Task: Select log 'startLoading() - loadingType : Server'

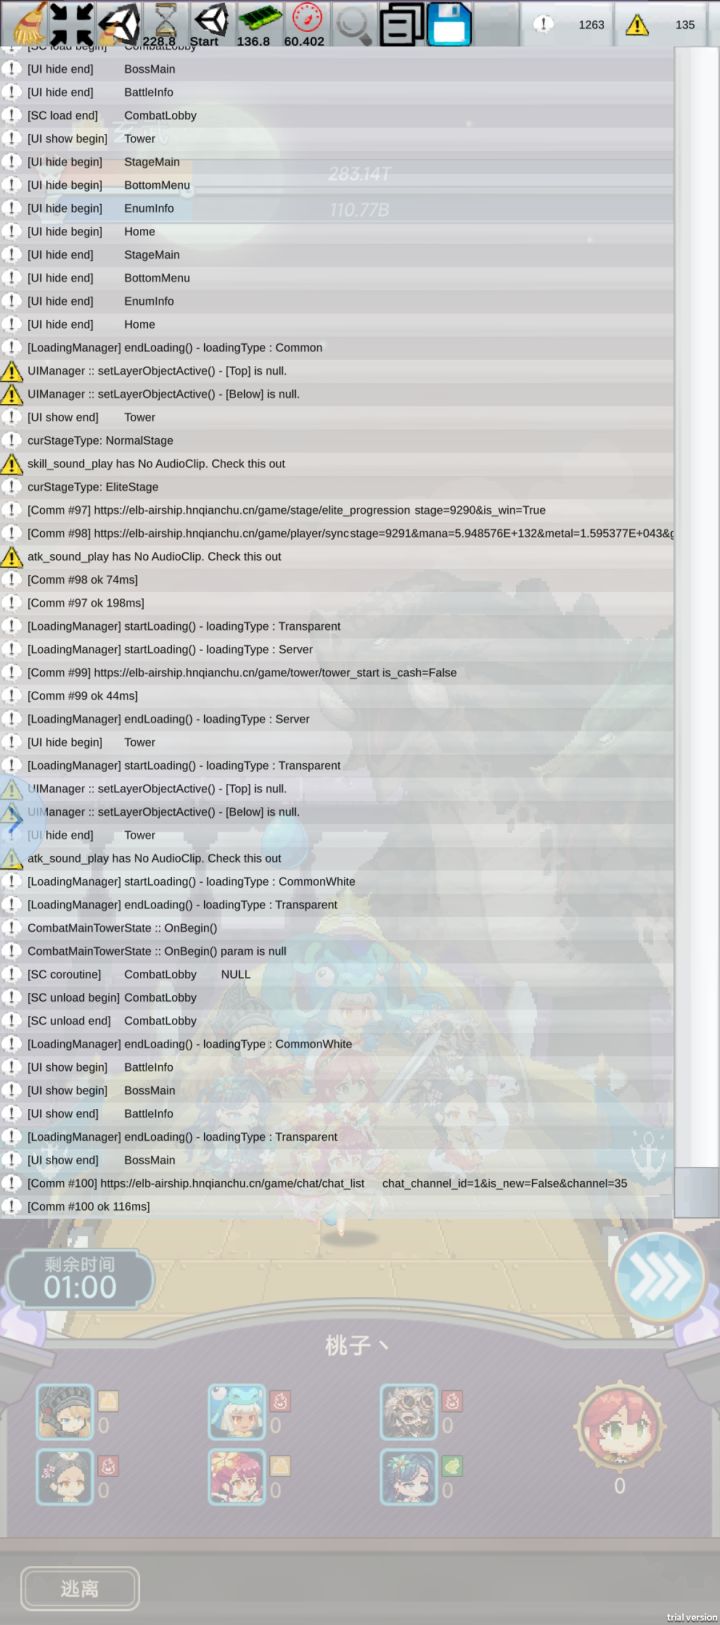Action: [337, 649]
